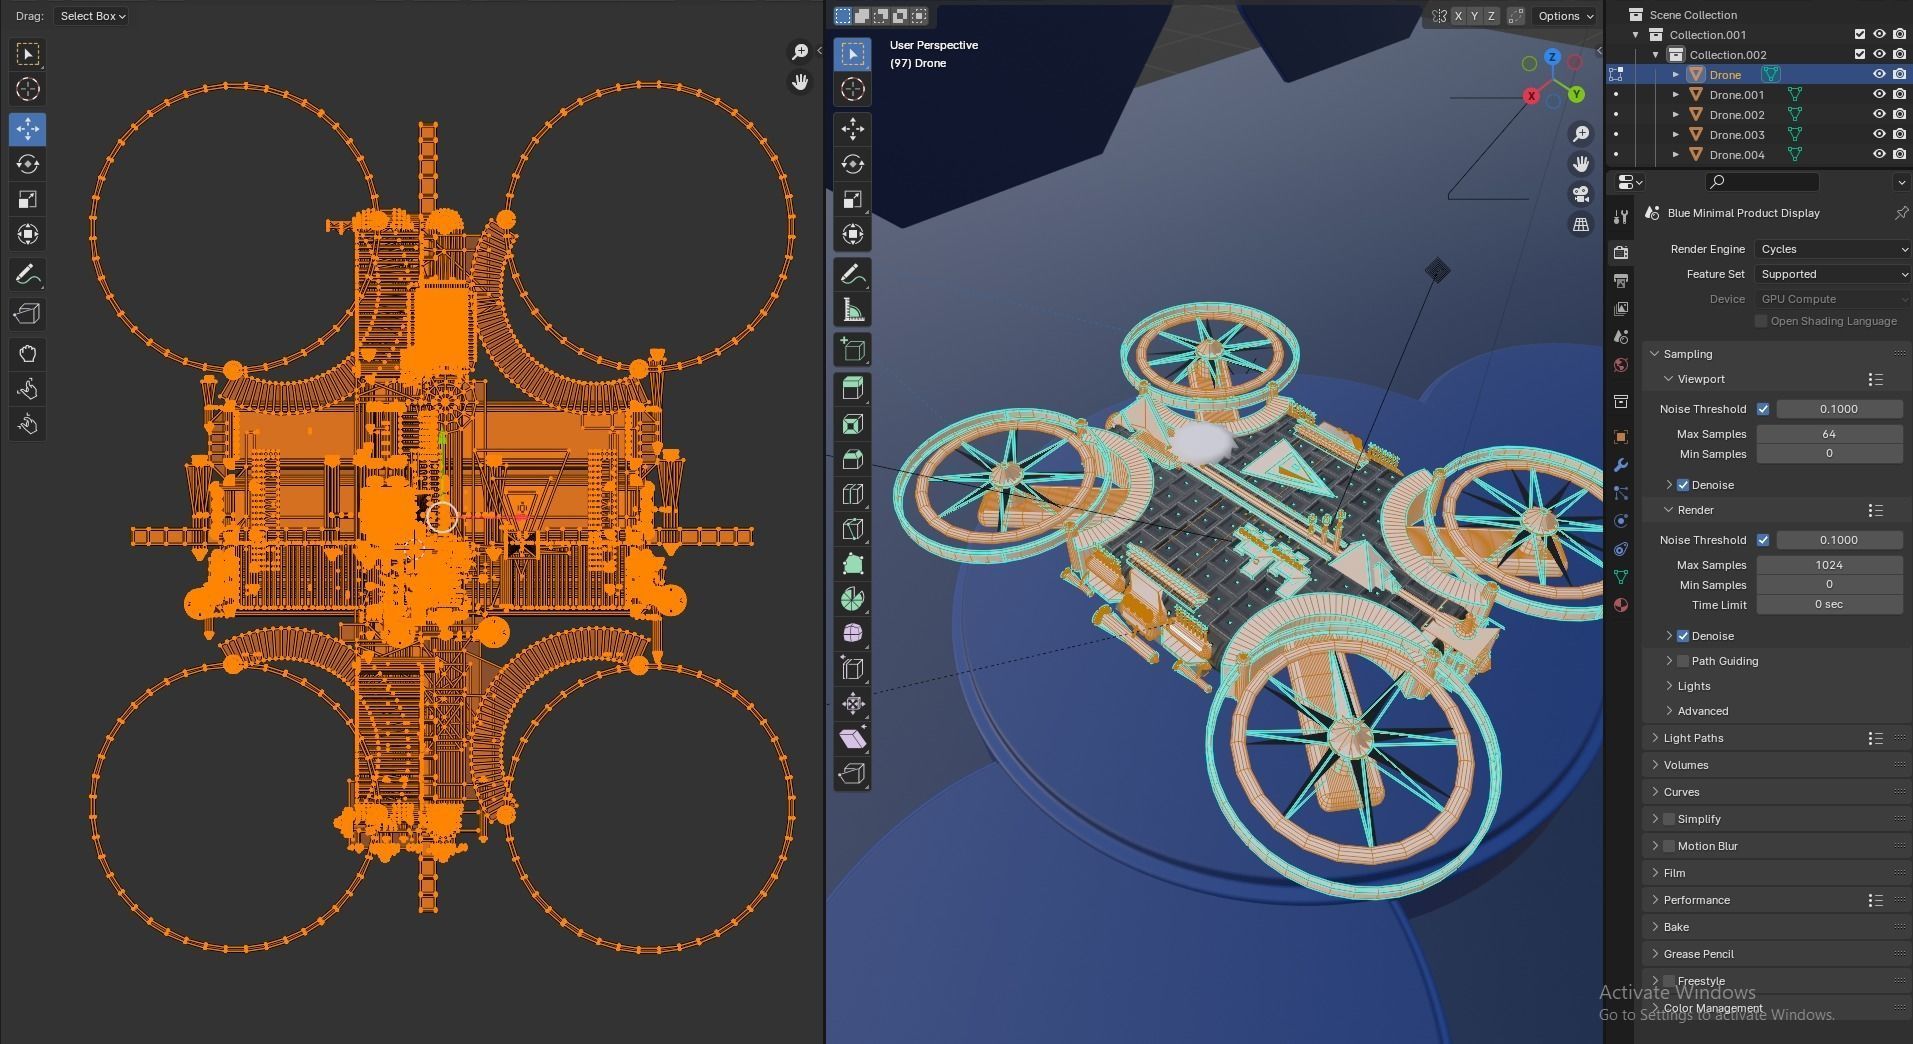1913x1044 pixels.
Task: Toggle Z axis mirror button
Action: point(1492,16)
